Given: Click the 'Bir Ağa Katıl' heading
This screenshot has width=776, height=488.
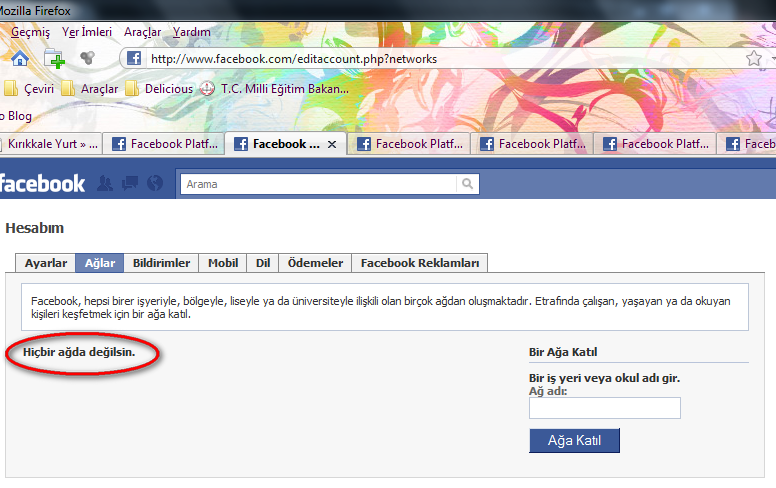Looking at the screenshot, I should pos(563,352).
